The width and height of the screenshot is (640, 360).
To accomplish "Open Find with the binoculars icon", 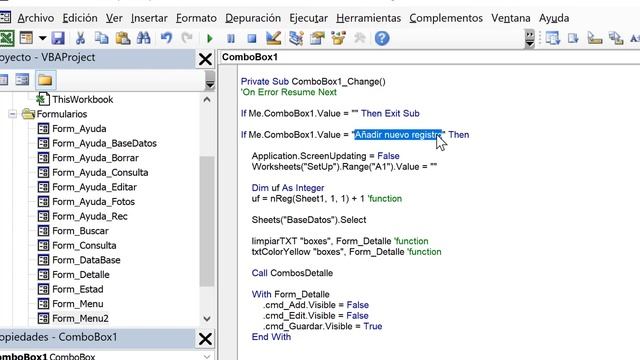I will point(143,38).
